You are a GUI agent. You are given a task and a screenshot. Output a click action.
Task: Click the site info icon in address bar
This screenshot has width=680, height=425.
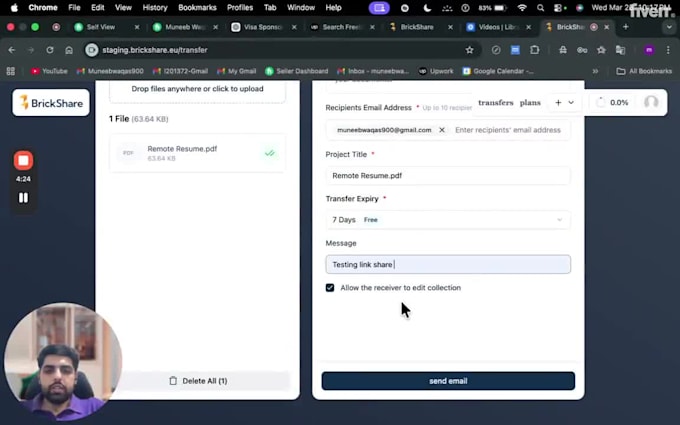pyautogui.click(x=92, y=50)
